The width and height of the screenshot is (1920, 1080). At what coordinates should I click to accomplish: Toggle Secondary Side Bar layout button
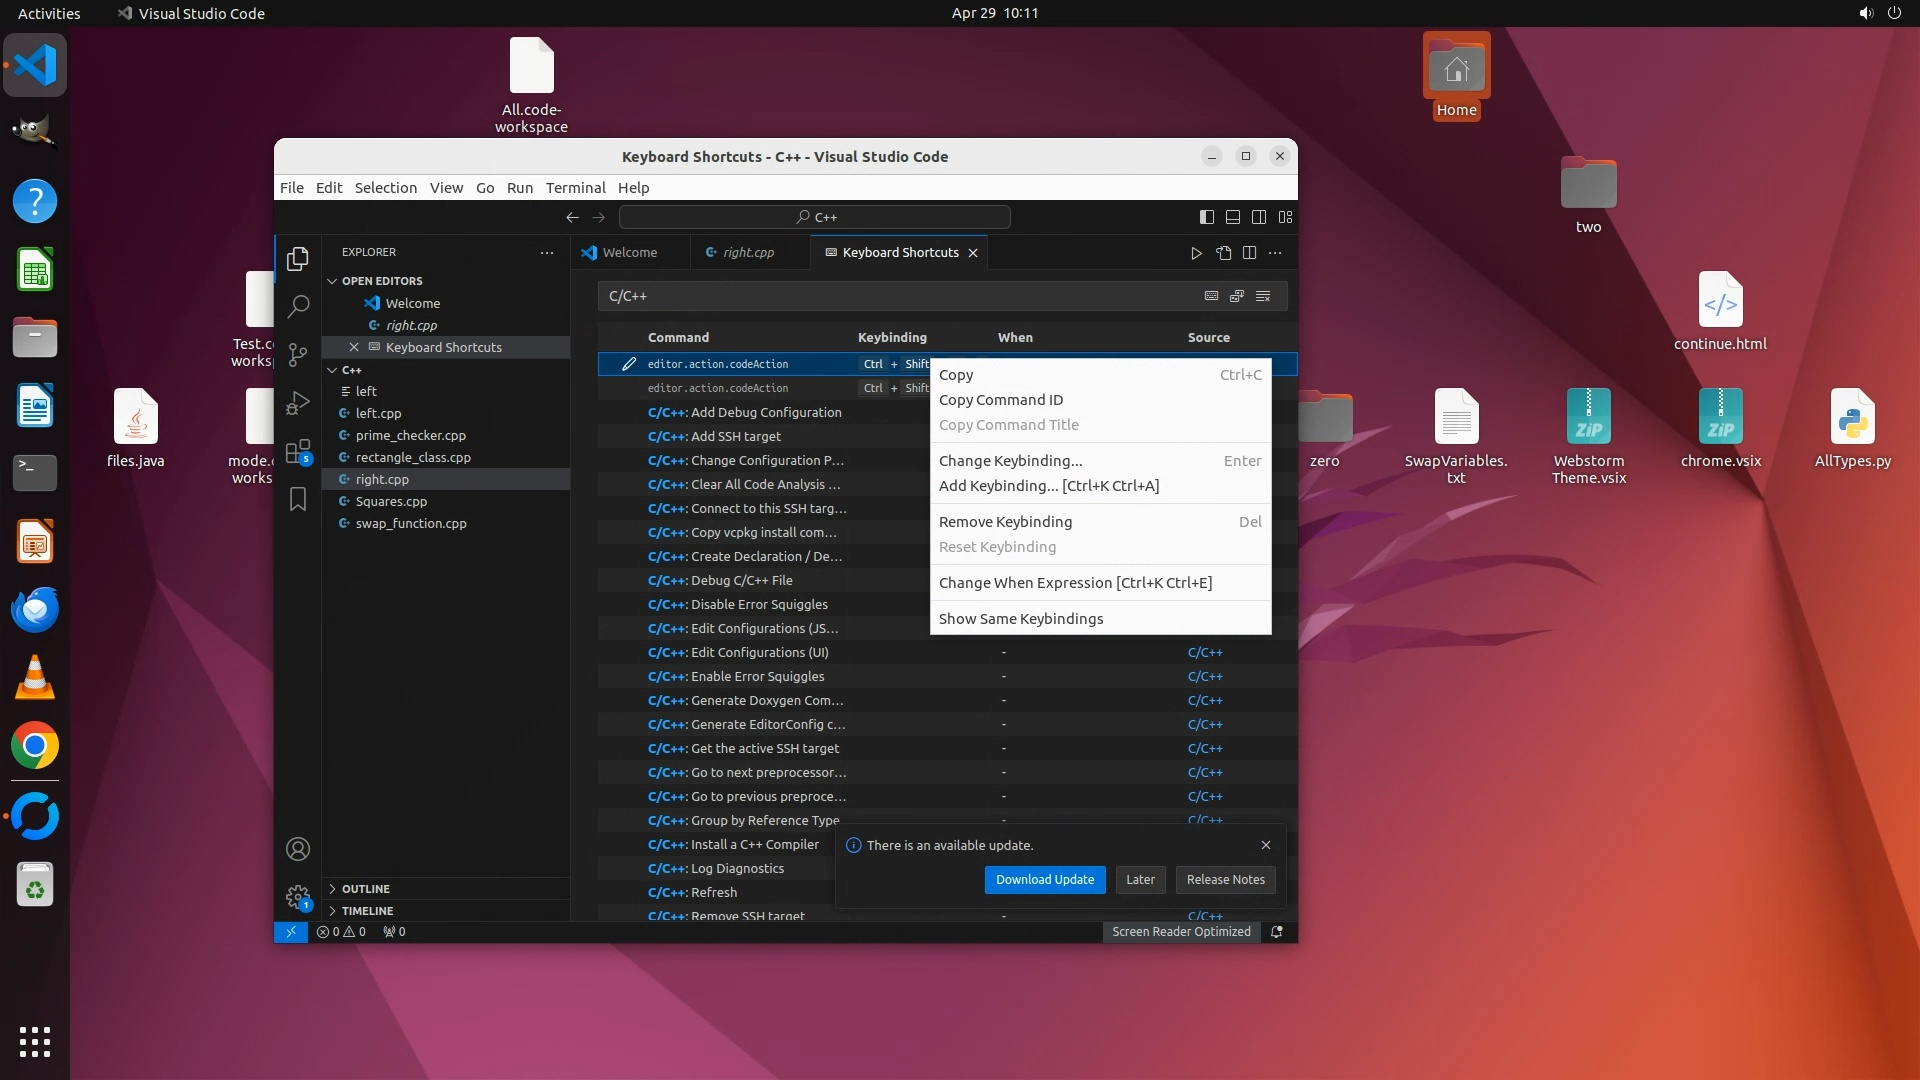[1259, 217]
